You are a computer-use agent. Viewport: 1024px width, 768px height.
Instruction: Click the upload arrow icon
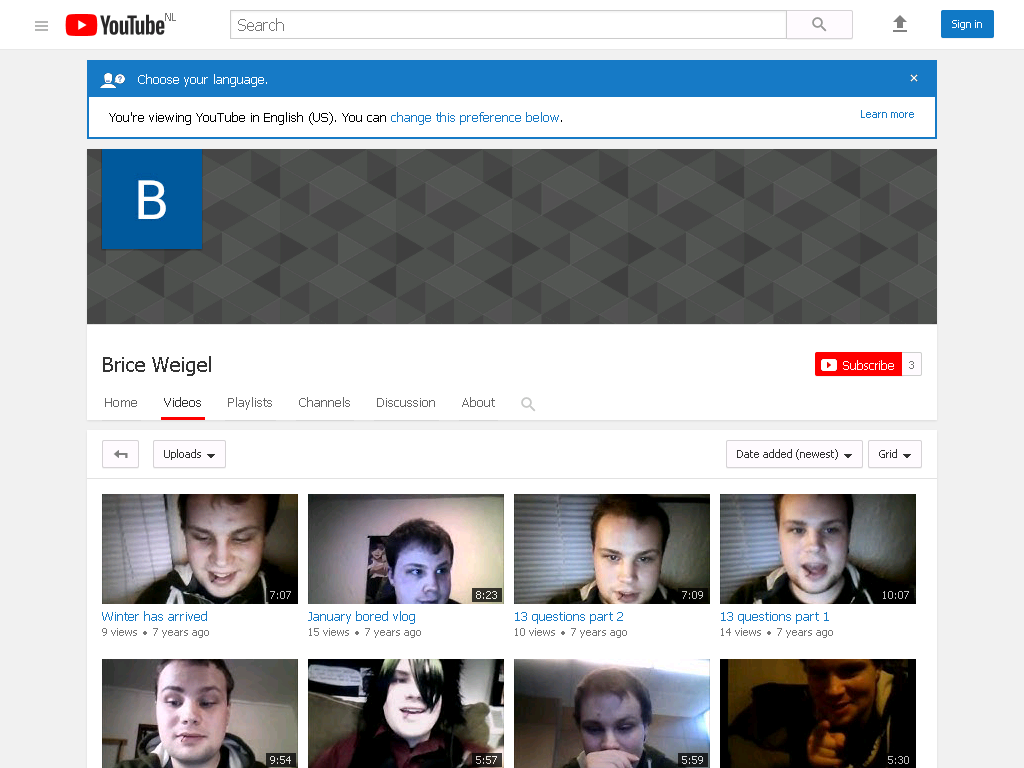click(x=900, y=24)
